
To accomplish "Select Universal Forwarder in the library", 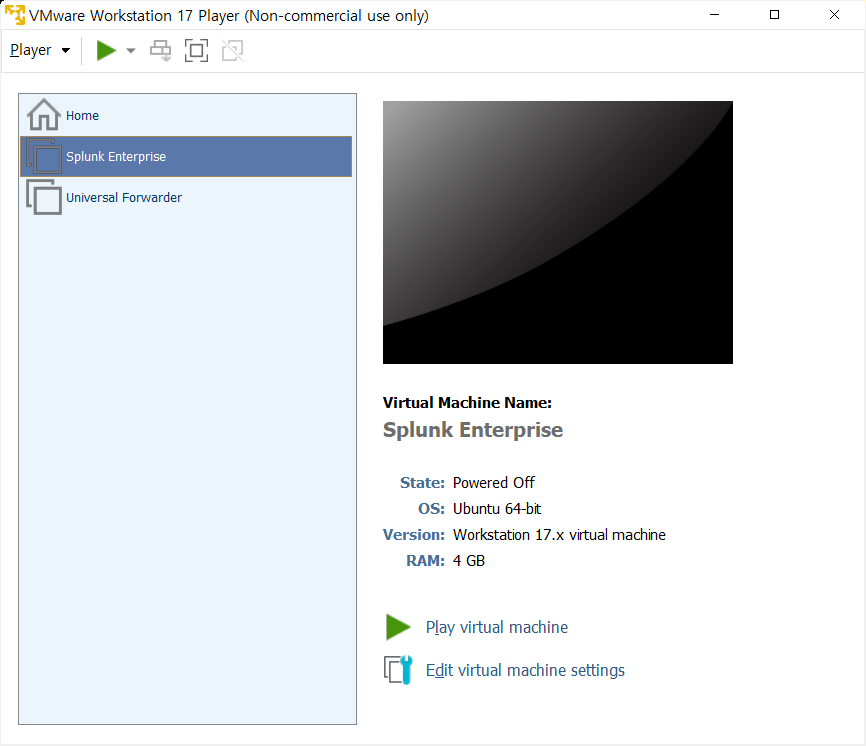I will [x=186, y=197].
